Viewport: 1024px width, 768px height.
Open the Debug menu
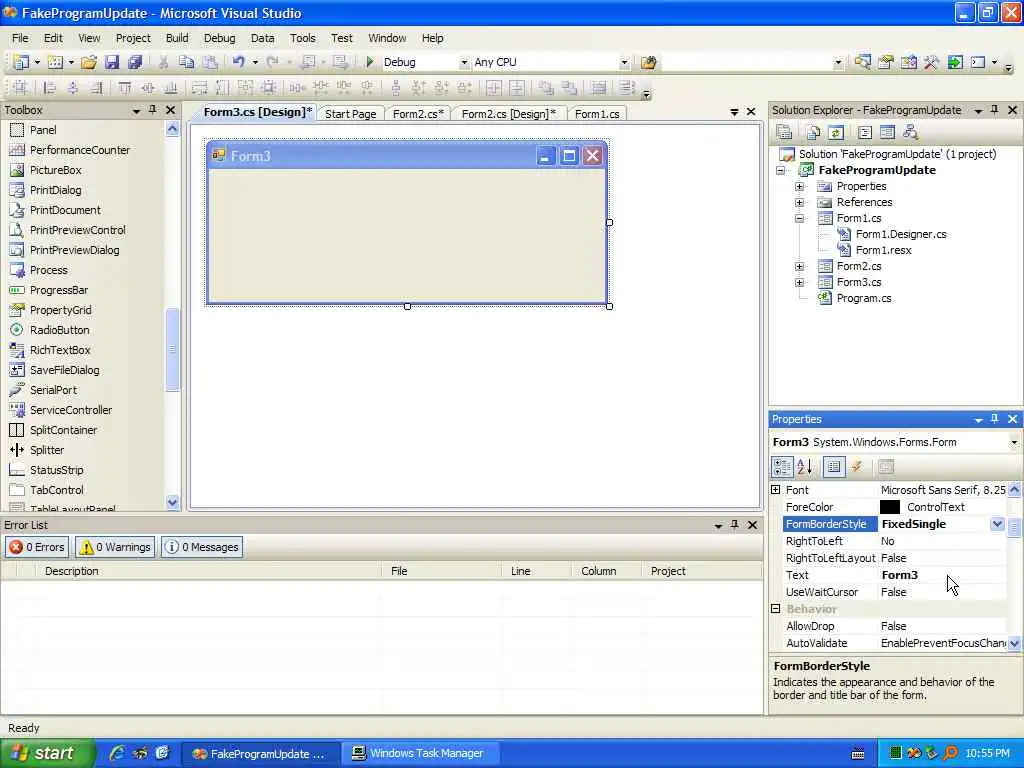pyautogui.click(x=219, y=38)
